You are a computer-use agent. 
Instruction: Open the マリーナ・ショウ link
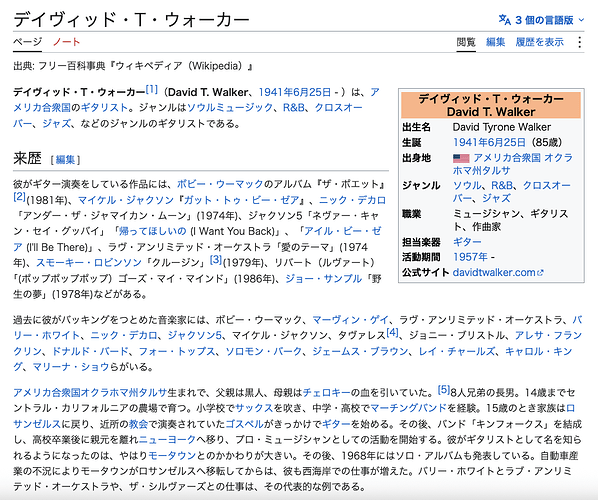tap(71, 367)
